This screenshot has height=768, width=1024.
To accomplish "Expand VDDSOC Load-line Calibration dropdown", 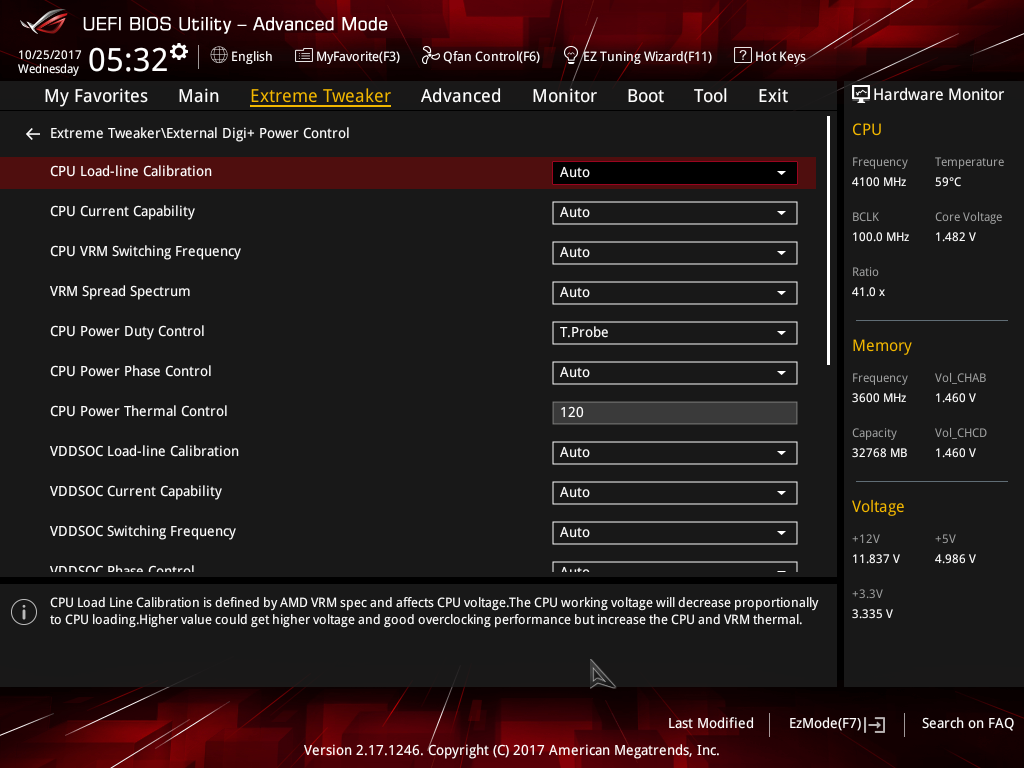I will tap(675, 453).
